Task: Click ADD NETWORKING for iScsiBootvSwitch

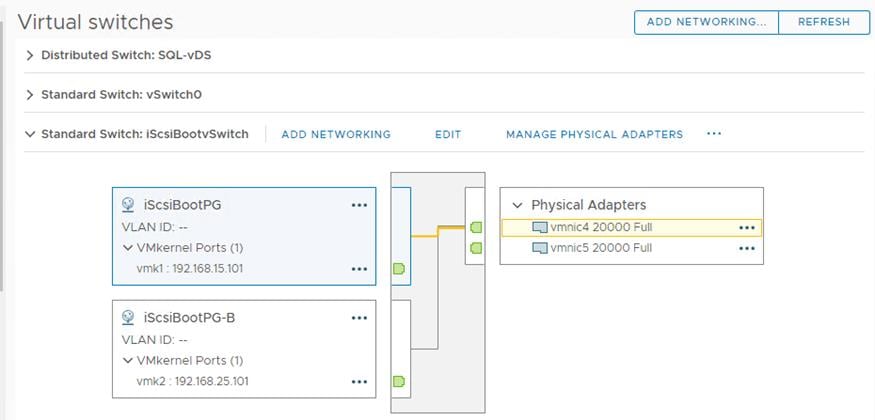Action: click(336, 134)
